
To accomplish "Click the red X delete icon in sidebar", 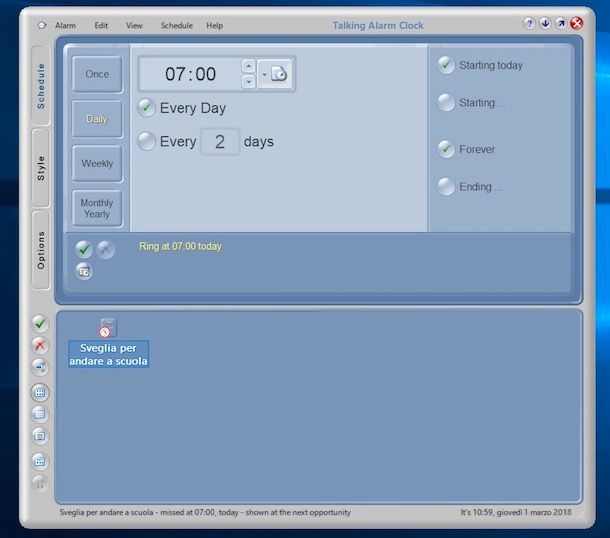I will coord(40,345).
